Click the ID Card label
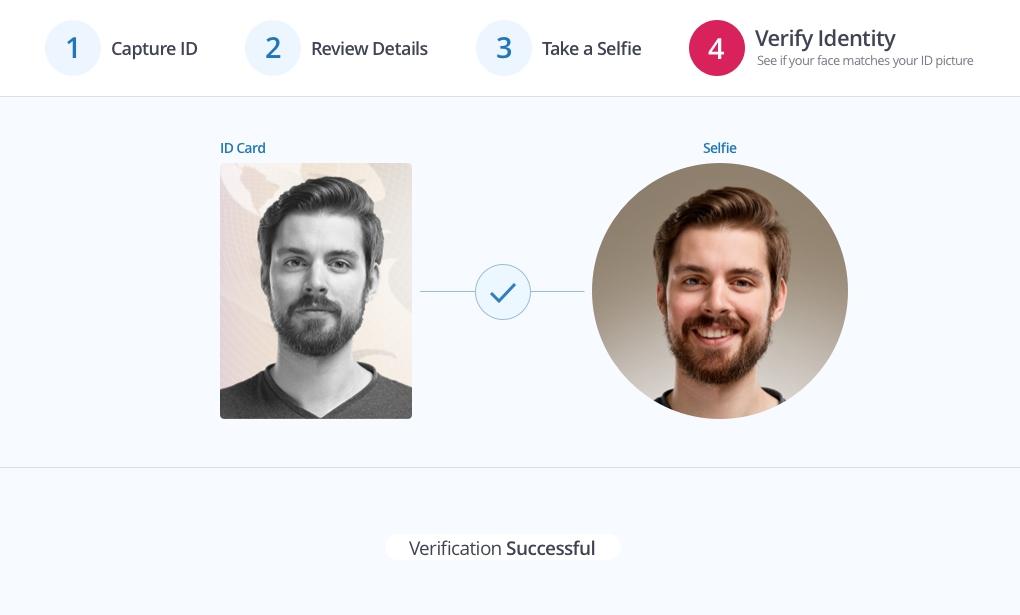The image size is (1020, 615). click(x=243, y=148)
